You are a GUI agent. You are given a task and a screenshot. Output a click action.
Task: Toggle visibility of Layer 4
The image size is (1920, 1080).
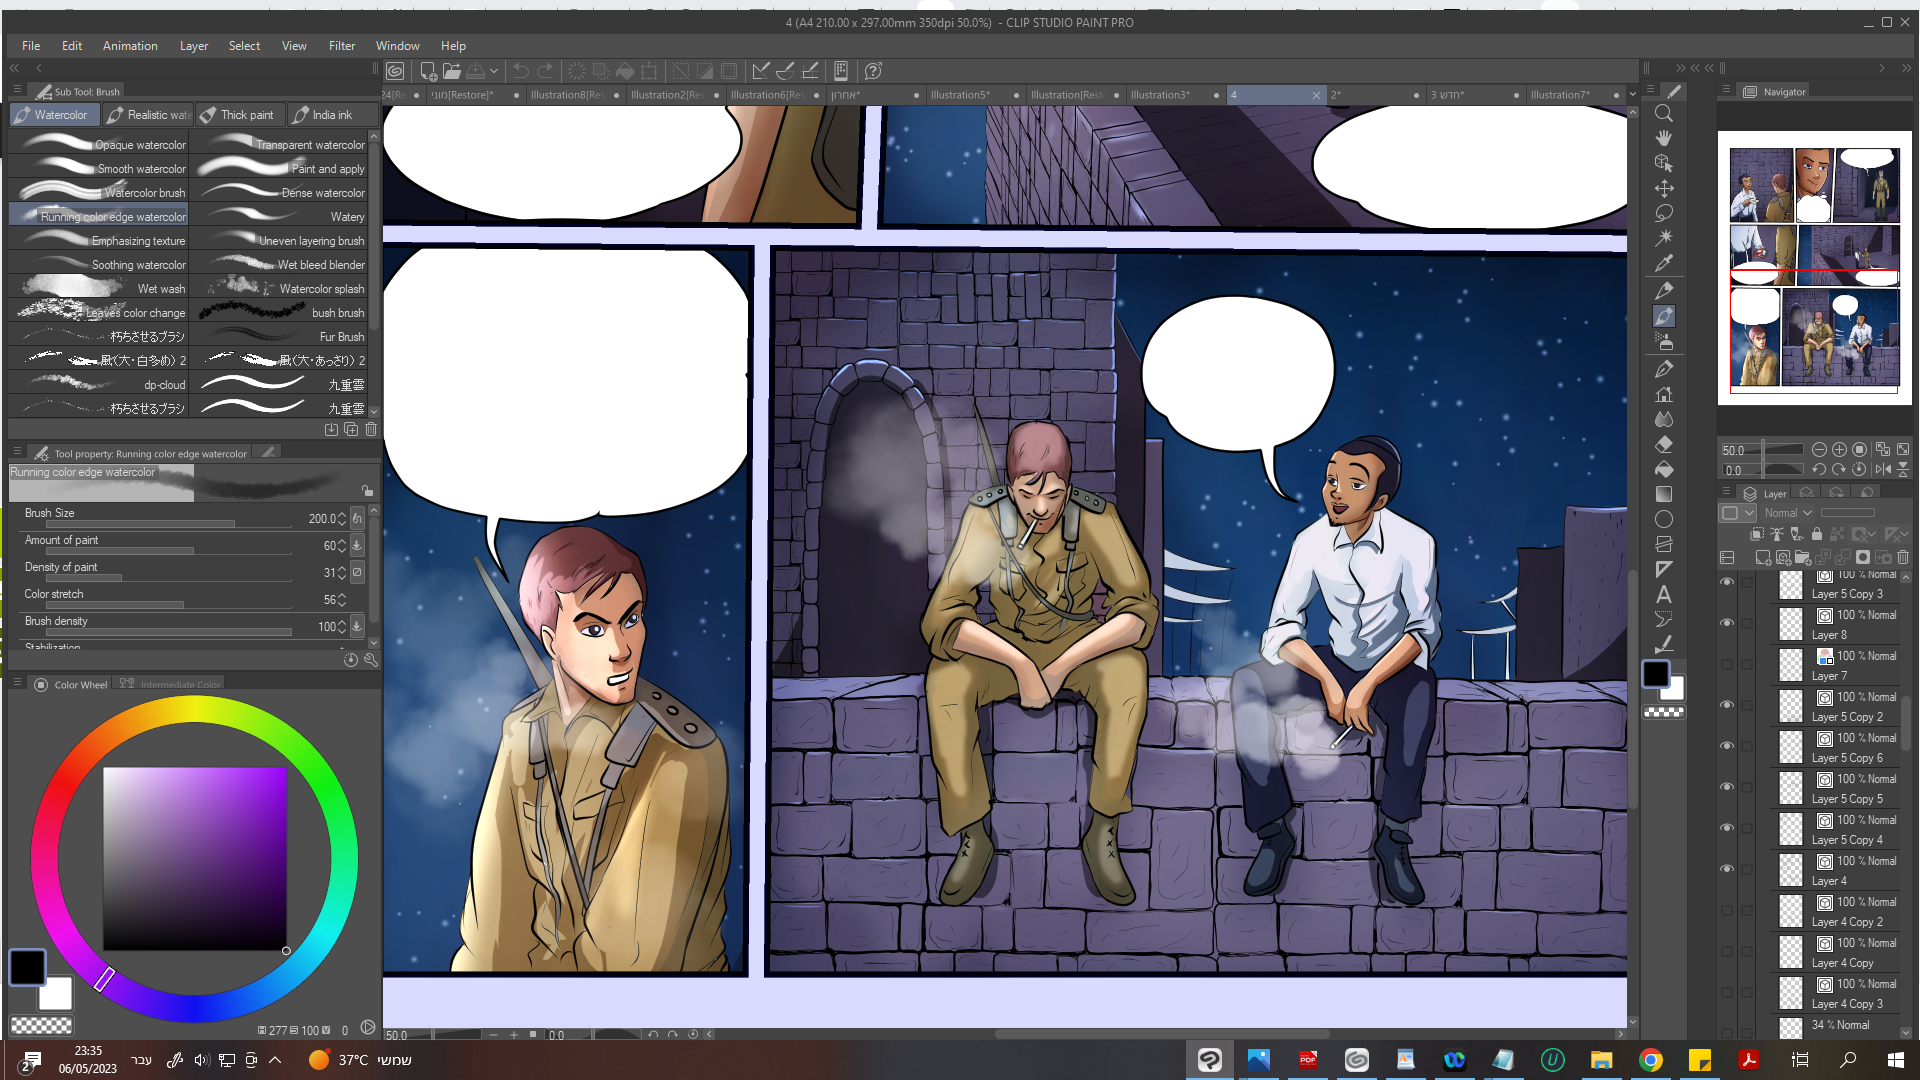(1727, 869)
